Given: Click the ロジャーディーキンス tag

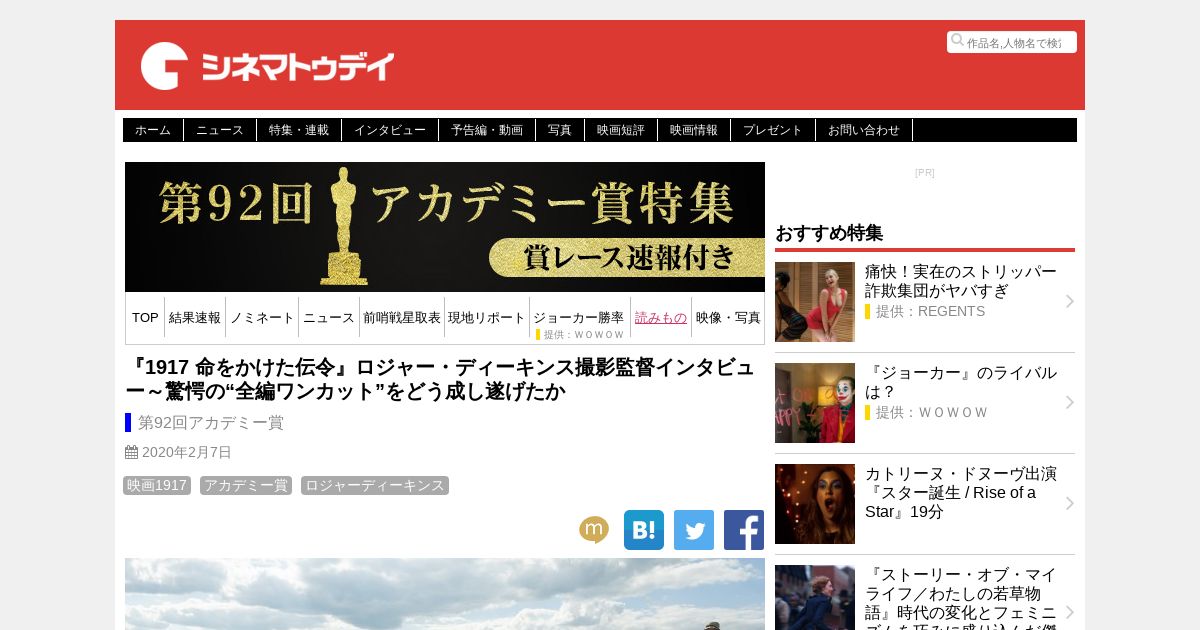Looking at the screenshot, I should click(375, 485).
